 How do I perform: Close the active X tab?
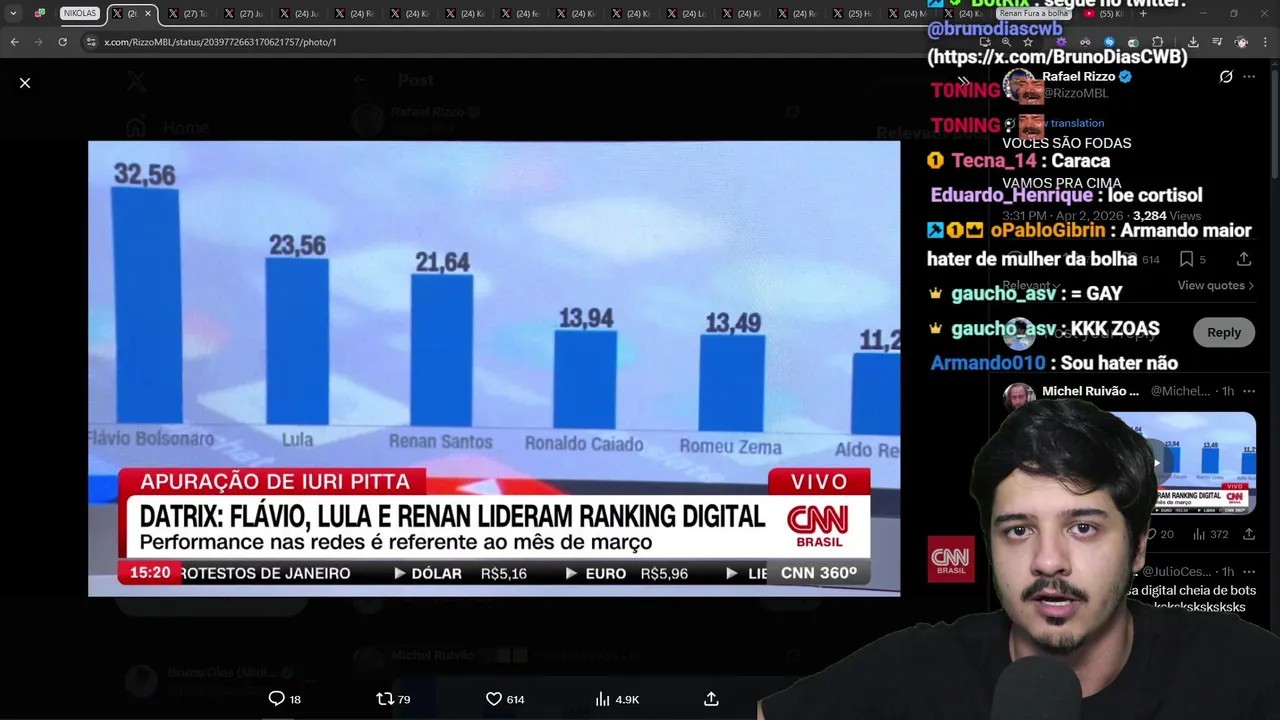pyautogui.click(x=148, y=13)
